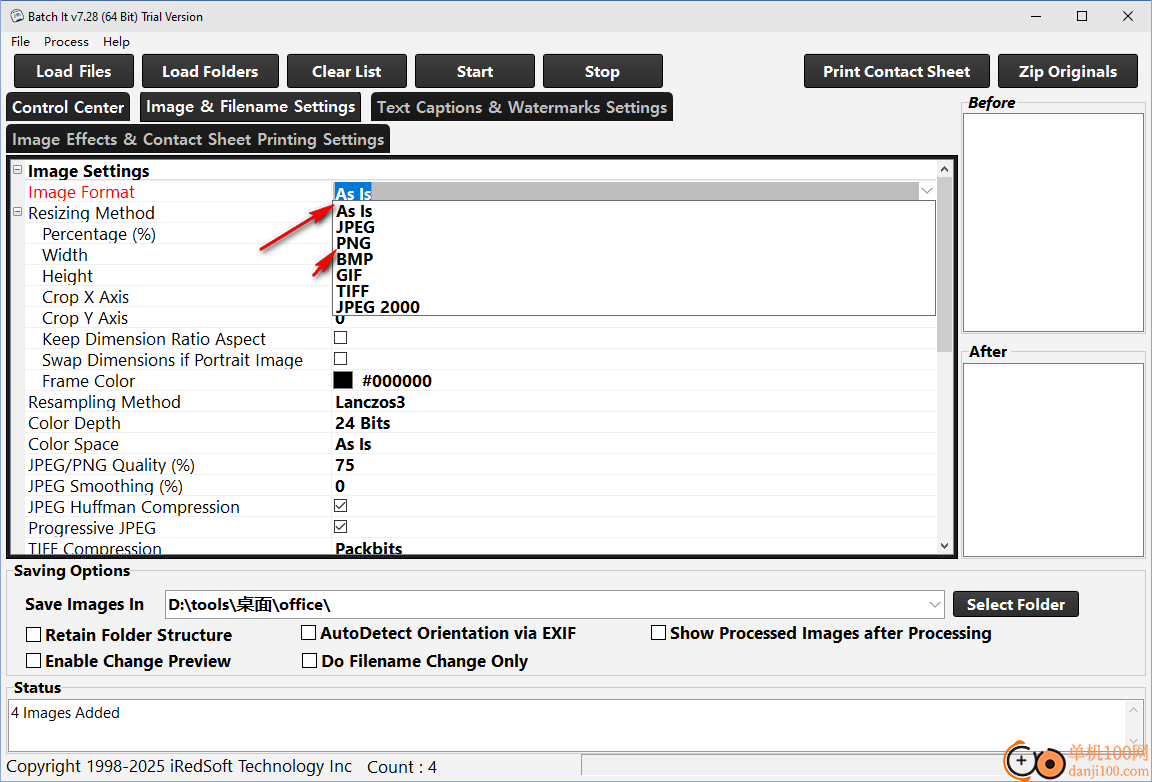Enable Show Processed Images after Processing
This screenshot has height=782, width=1152.
(x=658, y=633)
